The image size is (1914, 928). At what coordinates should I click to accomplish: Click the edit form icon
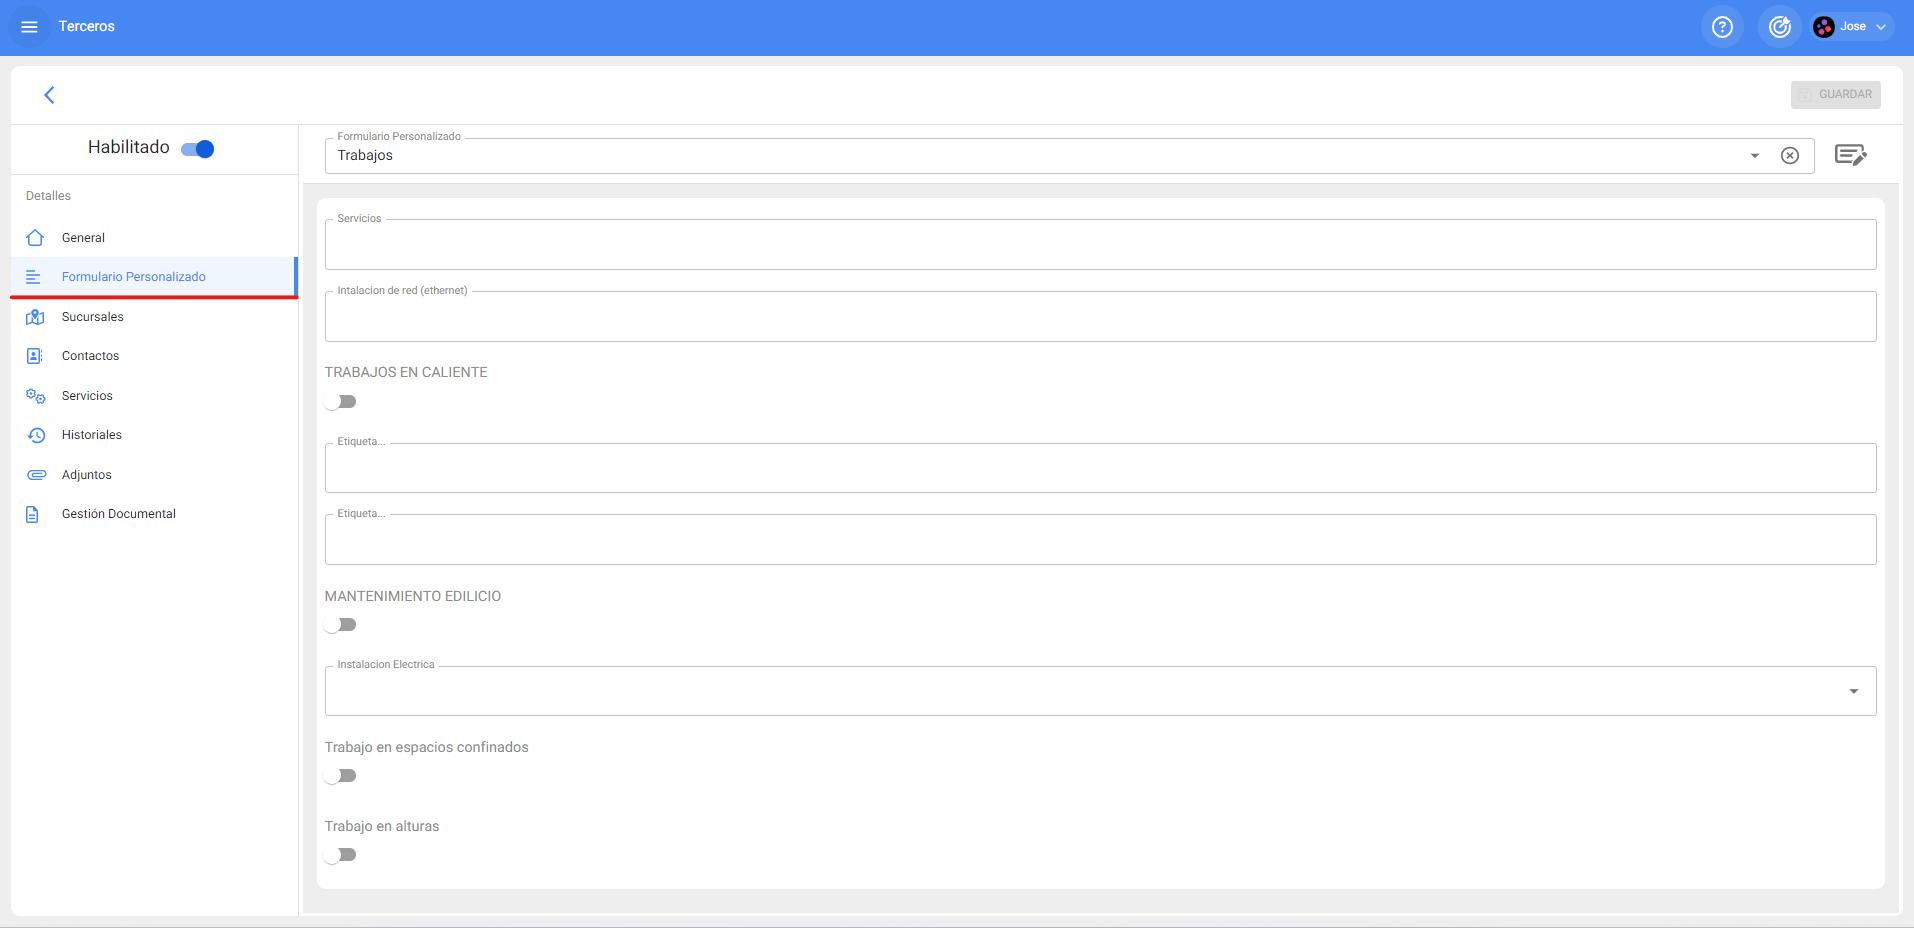coord(1850,155)
